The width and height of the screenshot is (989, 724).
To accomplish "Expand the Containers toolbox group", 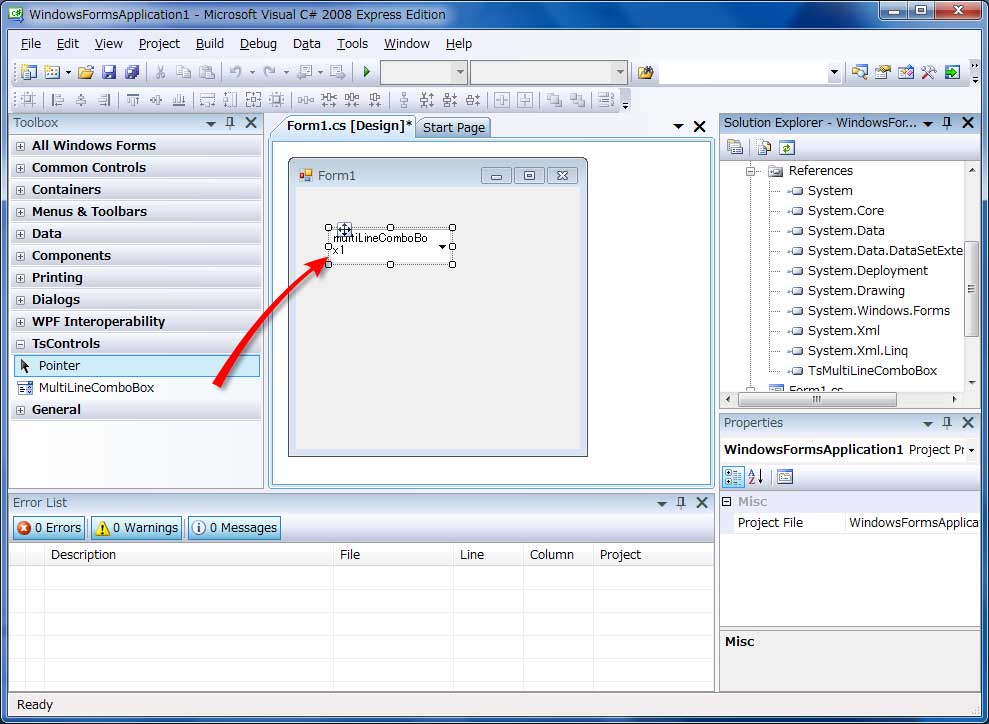I will (20, 190).
